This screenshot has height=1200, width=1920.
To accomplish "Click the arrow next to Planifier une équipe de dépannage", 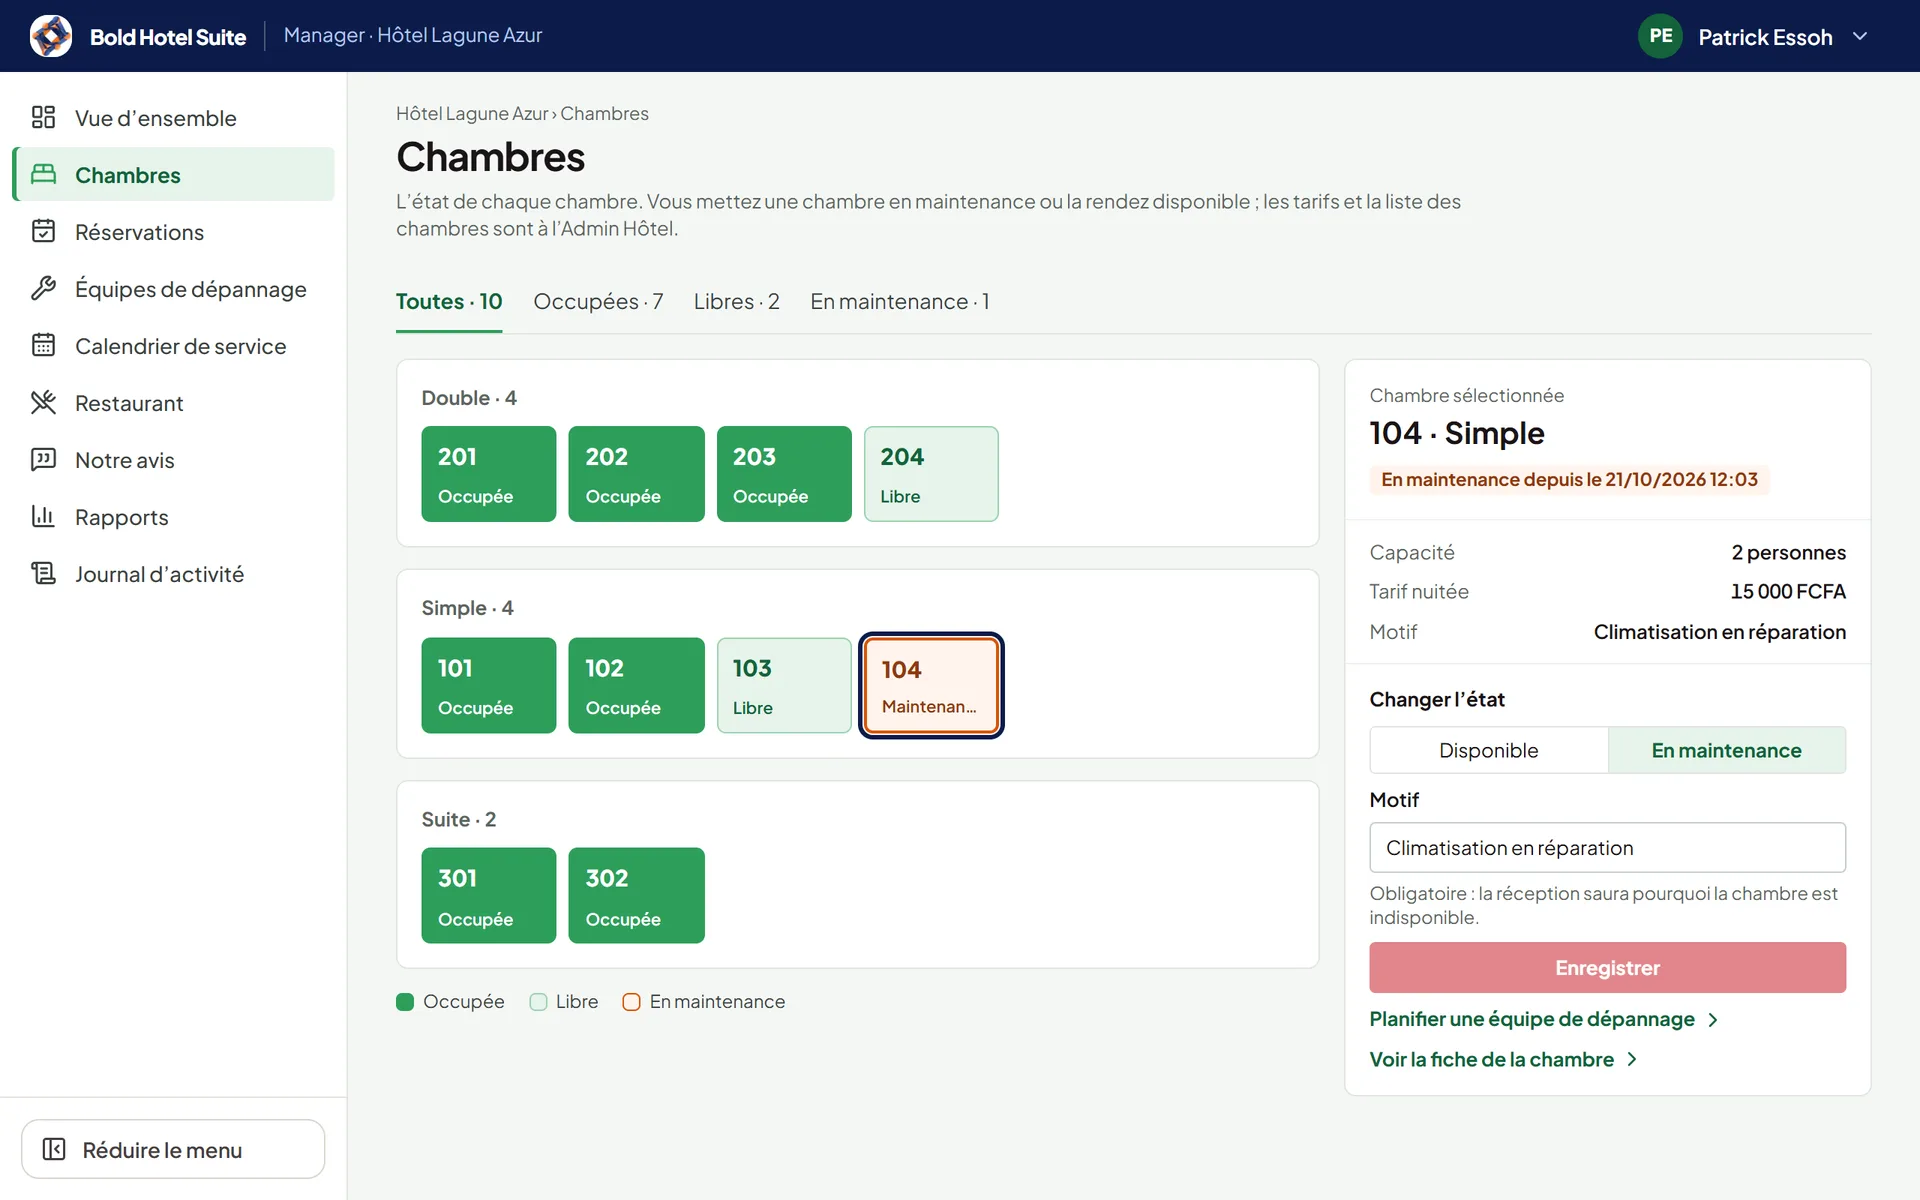I will tap(1713, 1020).
